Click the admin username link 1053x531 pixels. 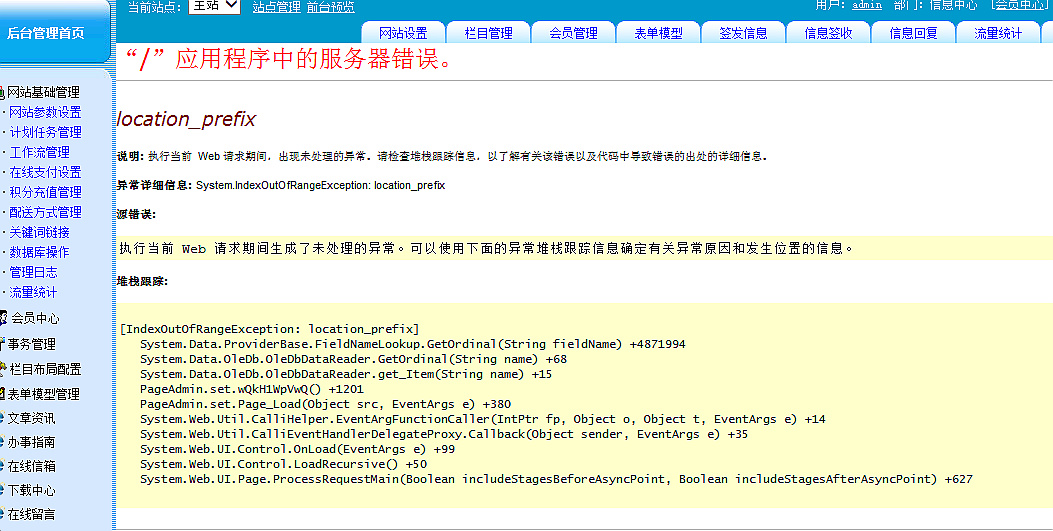(866, 5)
